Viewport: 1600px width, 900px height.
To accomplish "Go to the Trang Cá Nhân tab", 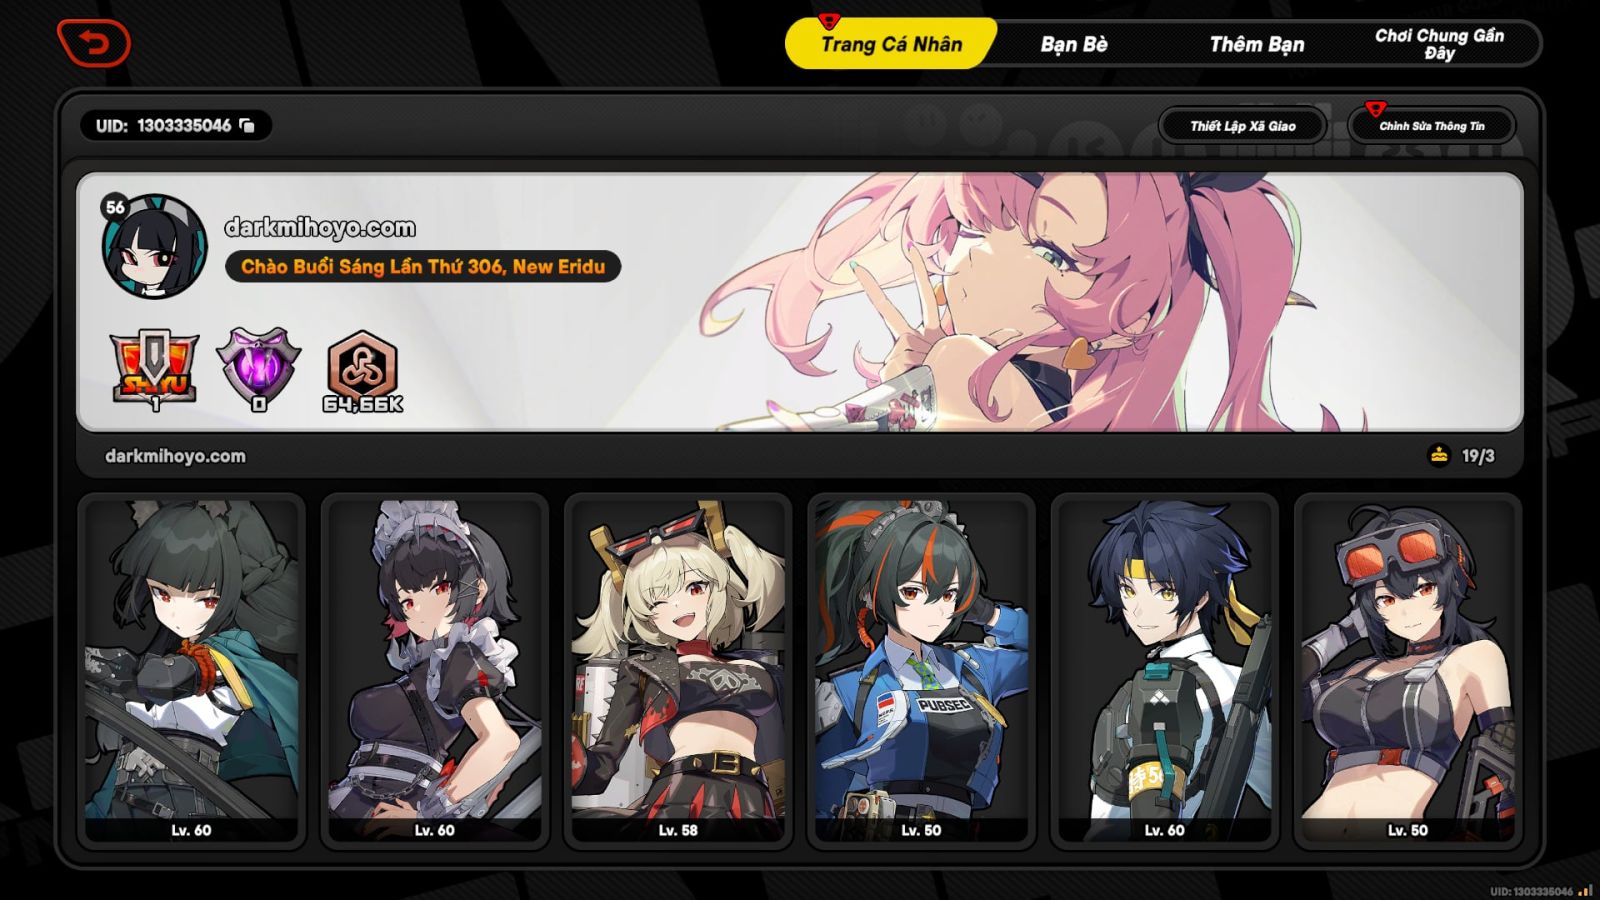I will 891,44.
